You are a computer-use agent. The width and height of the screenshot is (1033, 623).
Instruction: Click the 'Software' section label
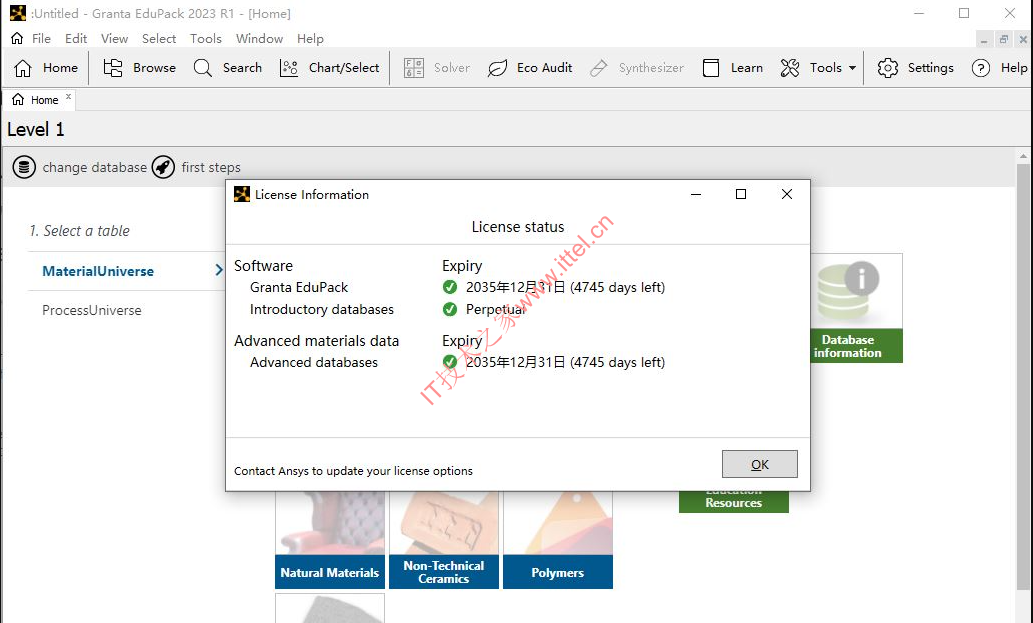point(264,265)
